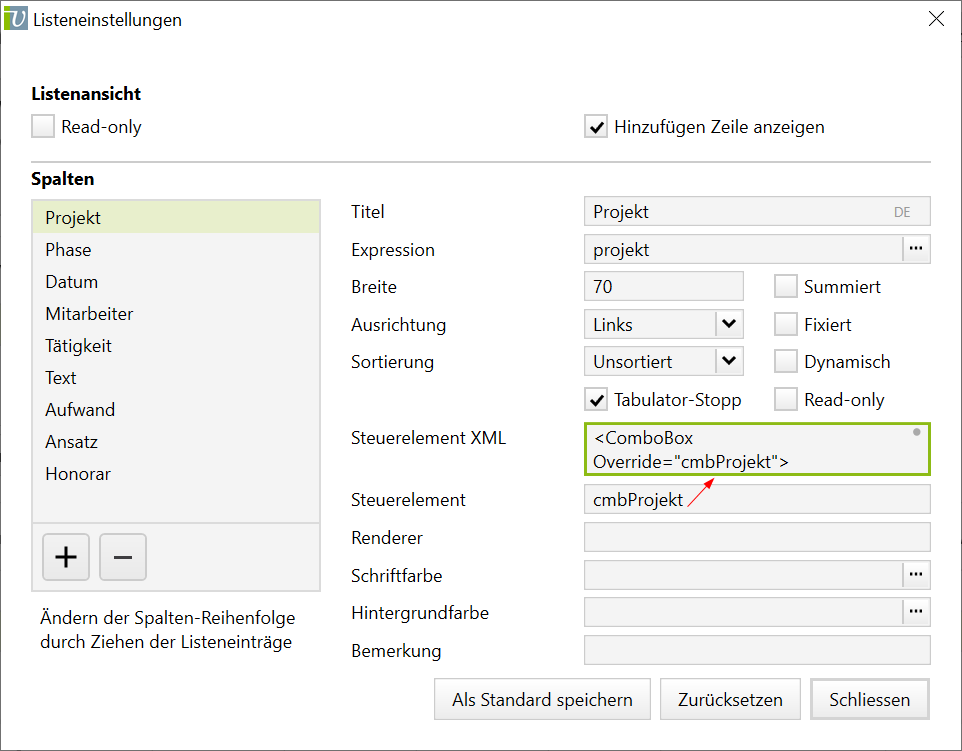This screenshot has width=962, height=751.
Task: Select the Honorar column entry
Action: coord(77,474)
